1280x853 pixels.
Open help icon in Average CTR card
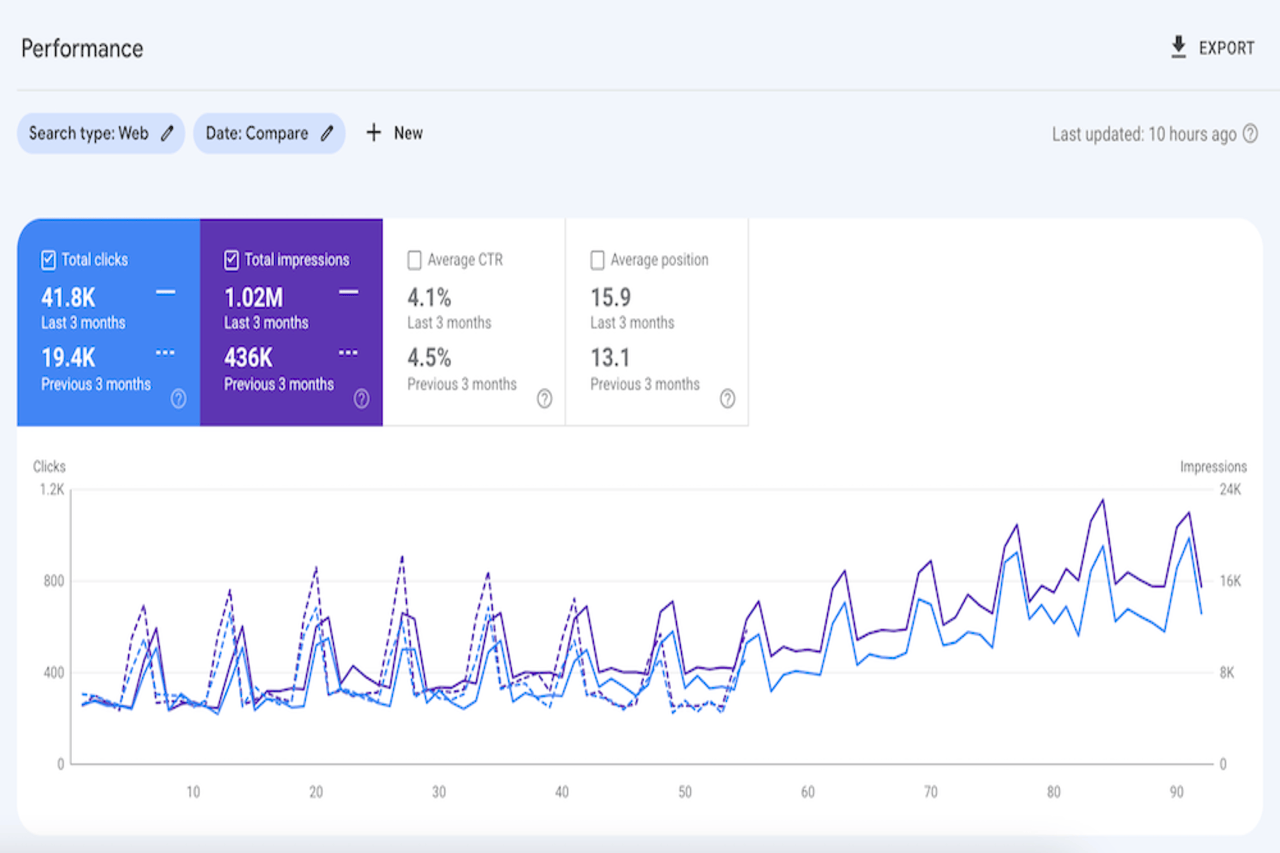coord(544,399)
